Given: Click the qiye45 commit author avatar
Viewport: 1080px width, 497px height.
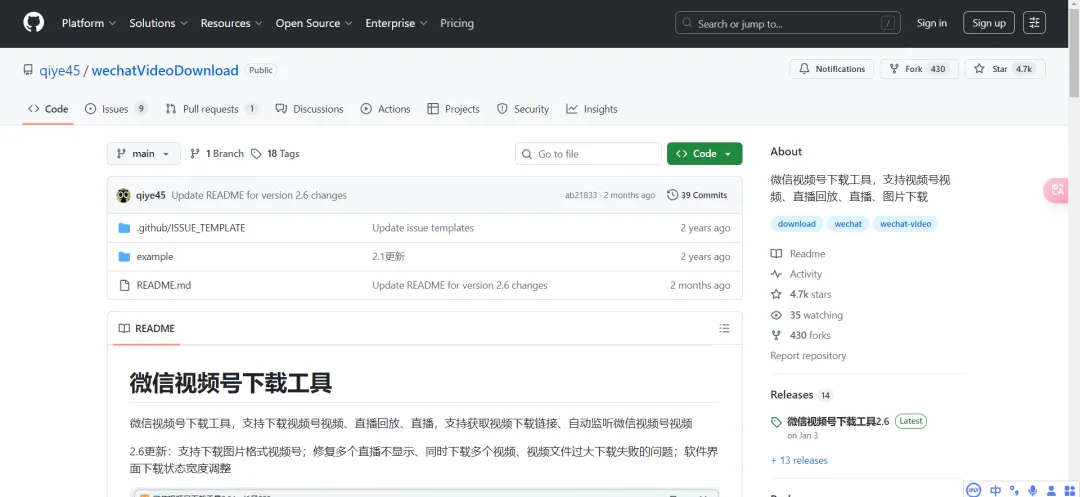Looking at the screenshot, I should click(x=124, y=195).
